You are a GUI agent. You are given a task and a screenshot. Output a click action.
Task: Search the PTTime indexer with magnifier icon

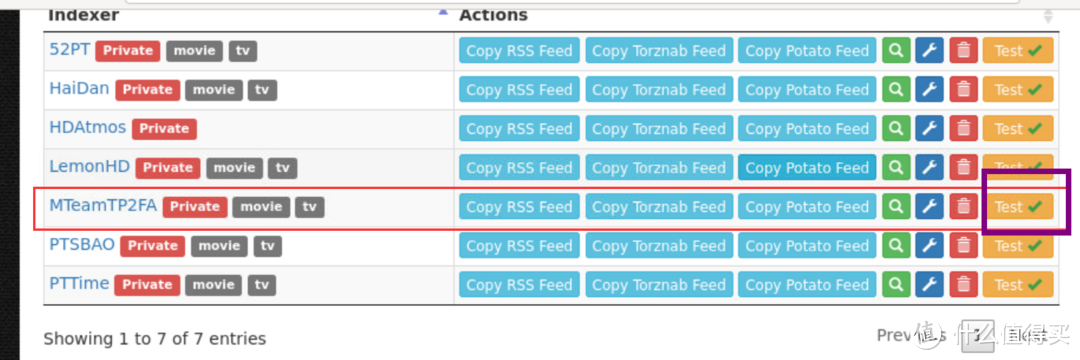coord(896,284)
